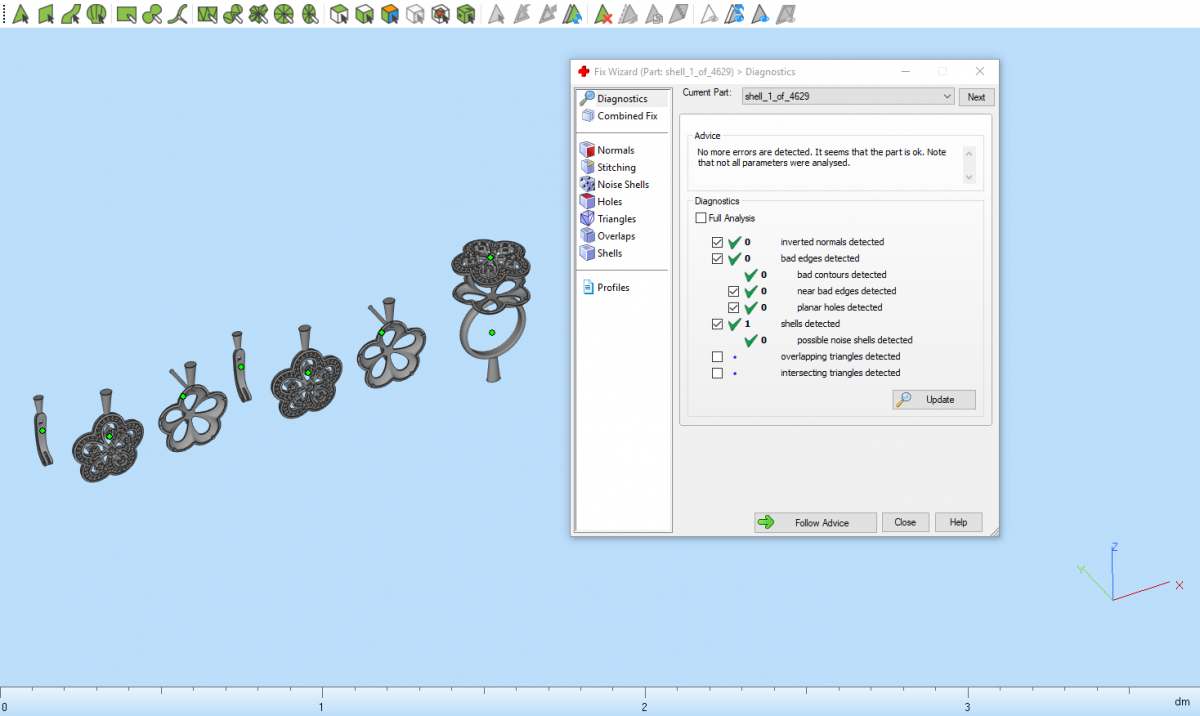Expand the Current Part dropdown

947,97
